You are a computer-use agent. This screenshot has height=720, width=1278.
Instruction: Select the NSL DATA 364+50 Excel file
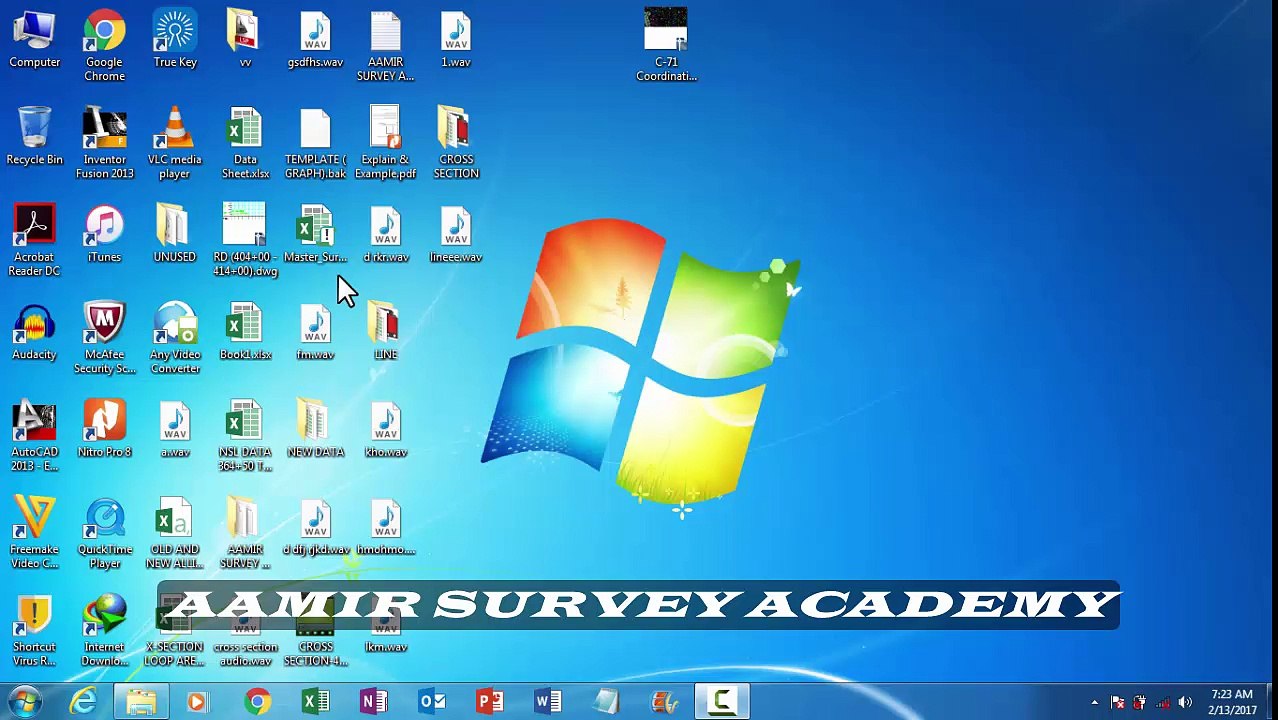pos(245,437)
